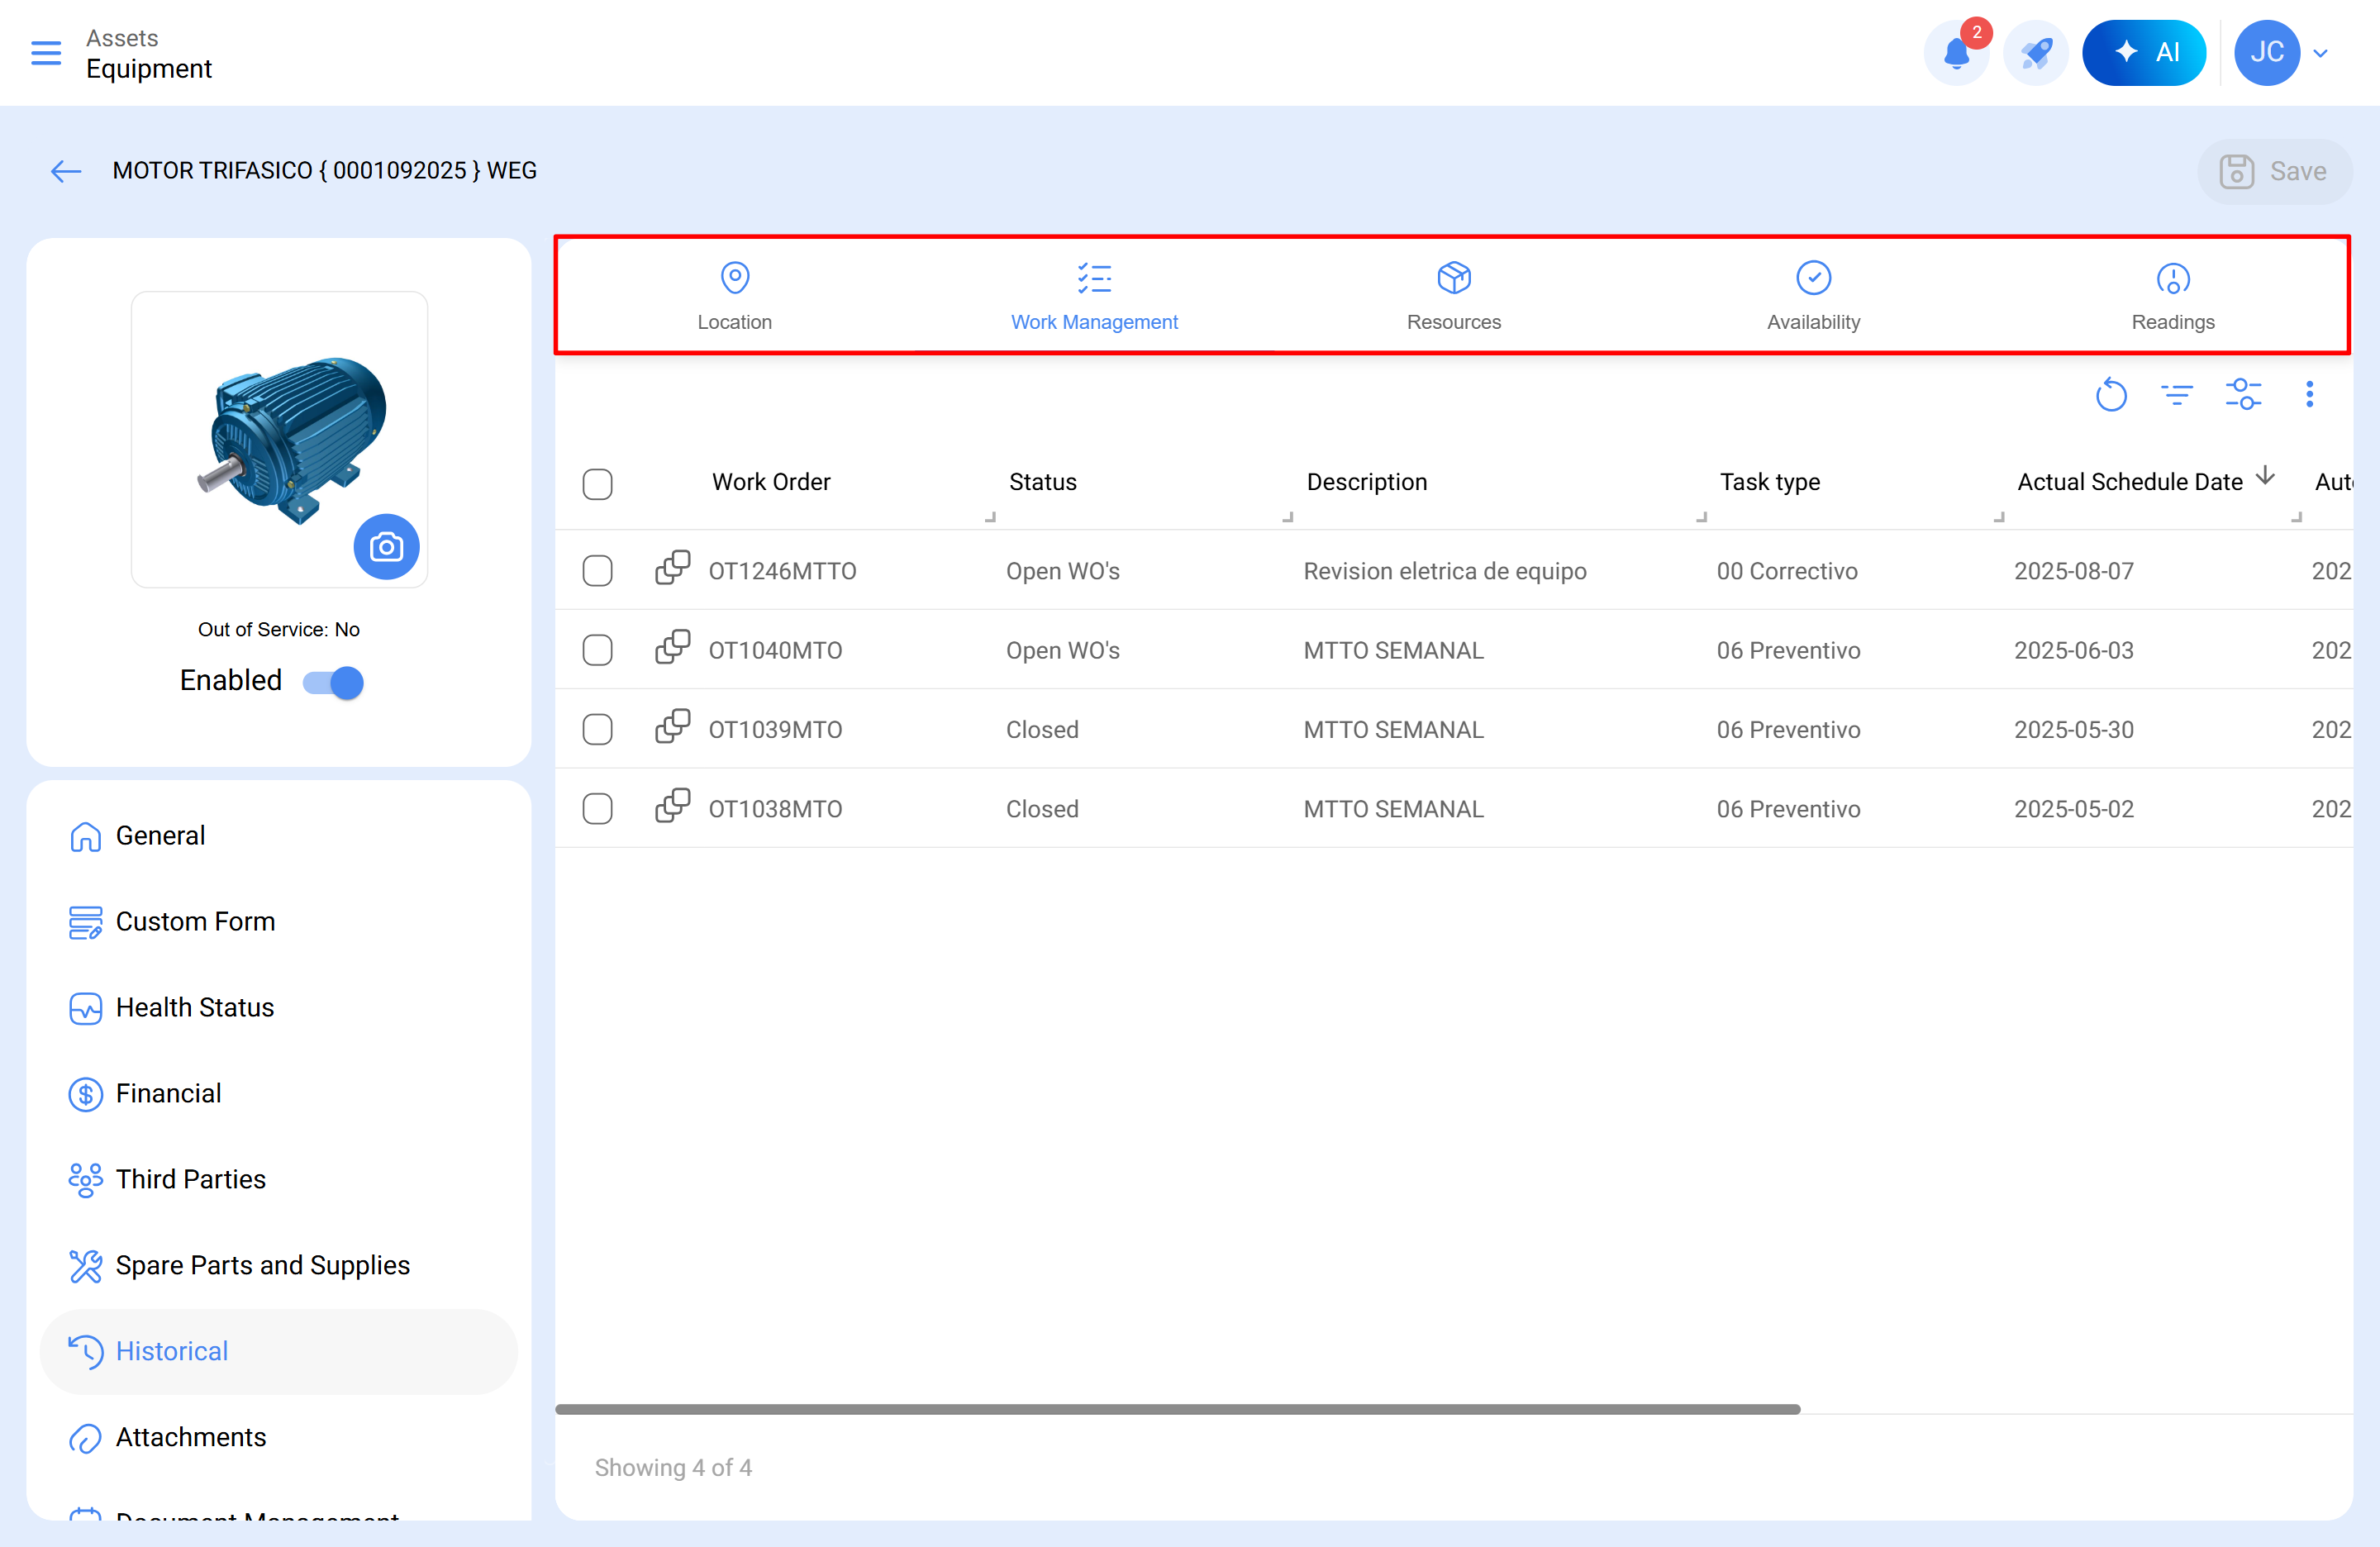Click the Save button

coord(2275,171)
